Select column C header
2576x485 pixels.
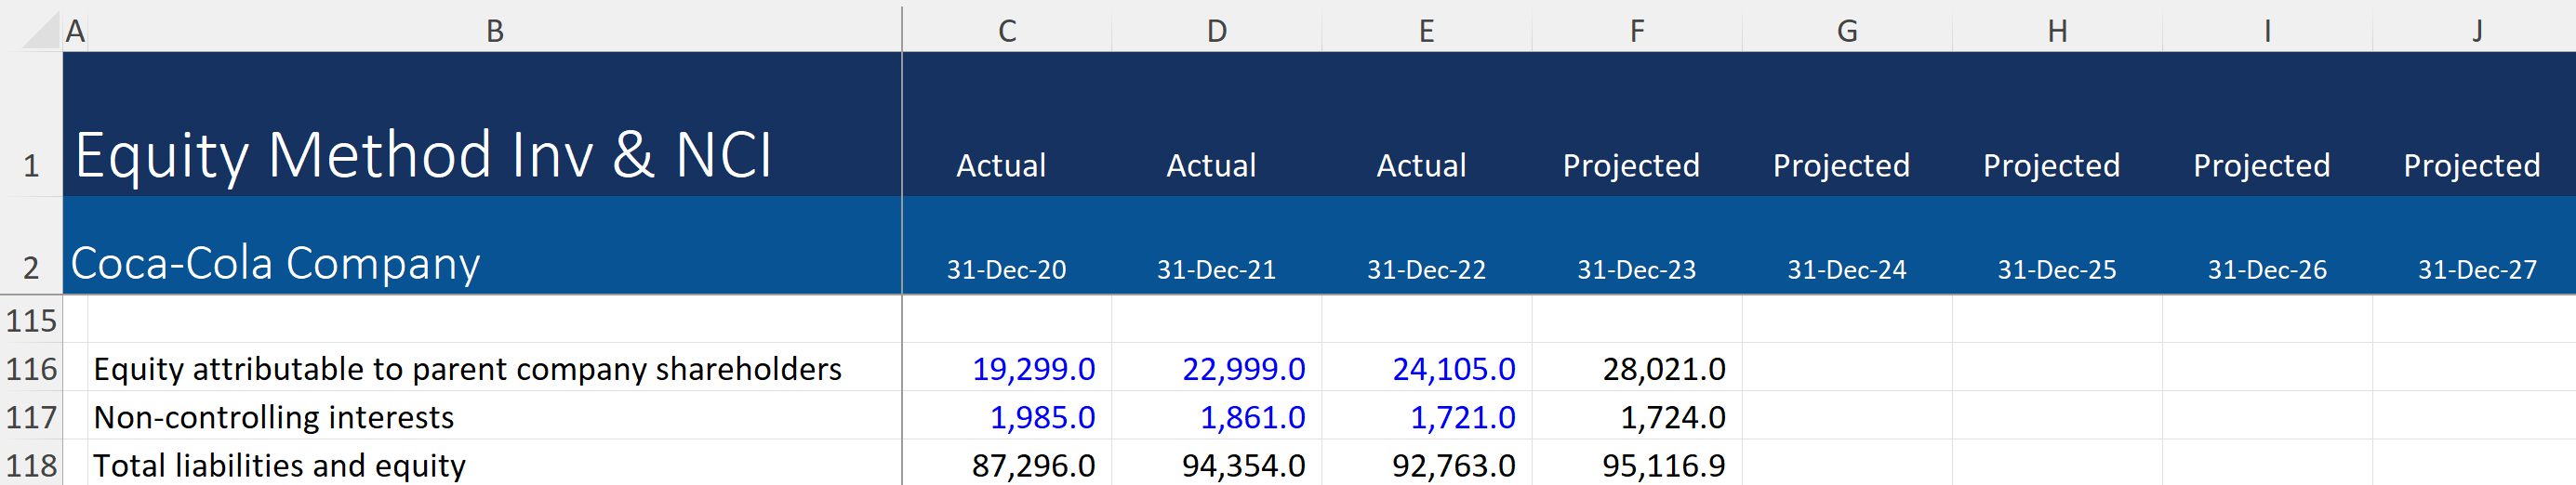point(1006,30)
